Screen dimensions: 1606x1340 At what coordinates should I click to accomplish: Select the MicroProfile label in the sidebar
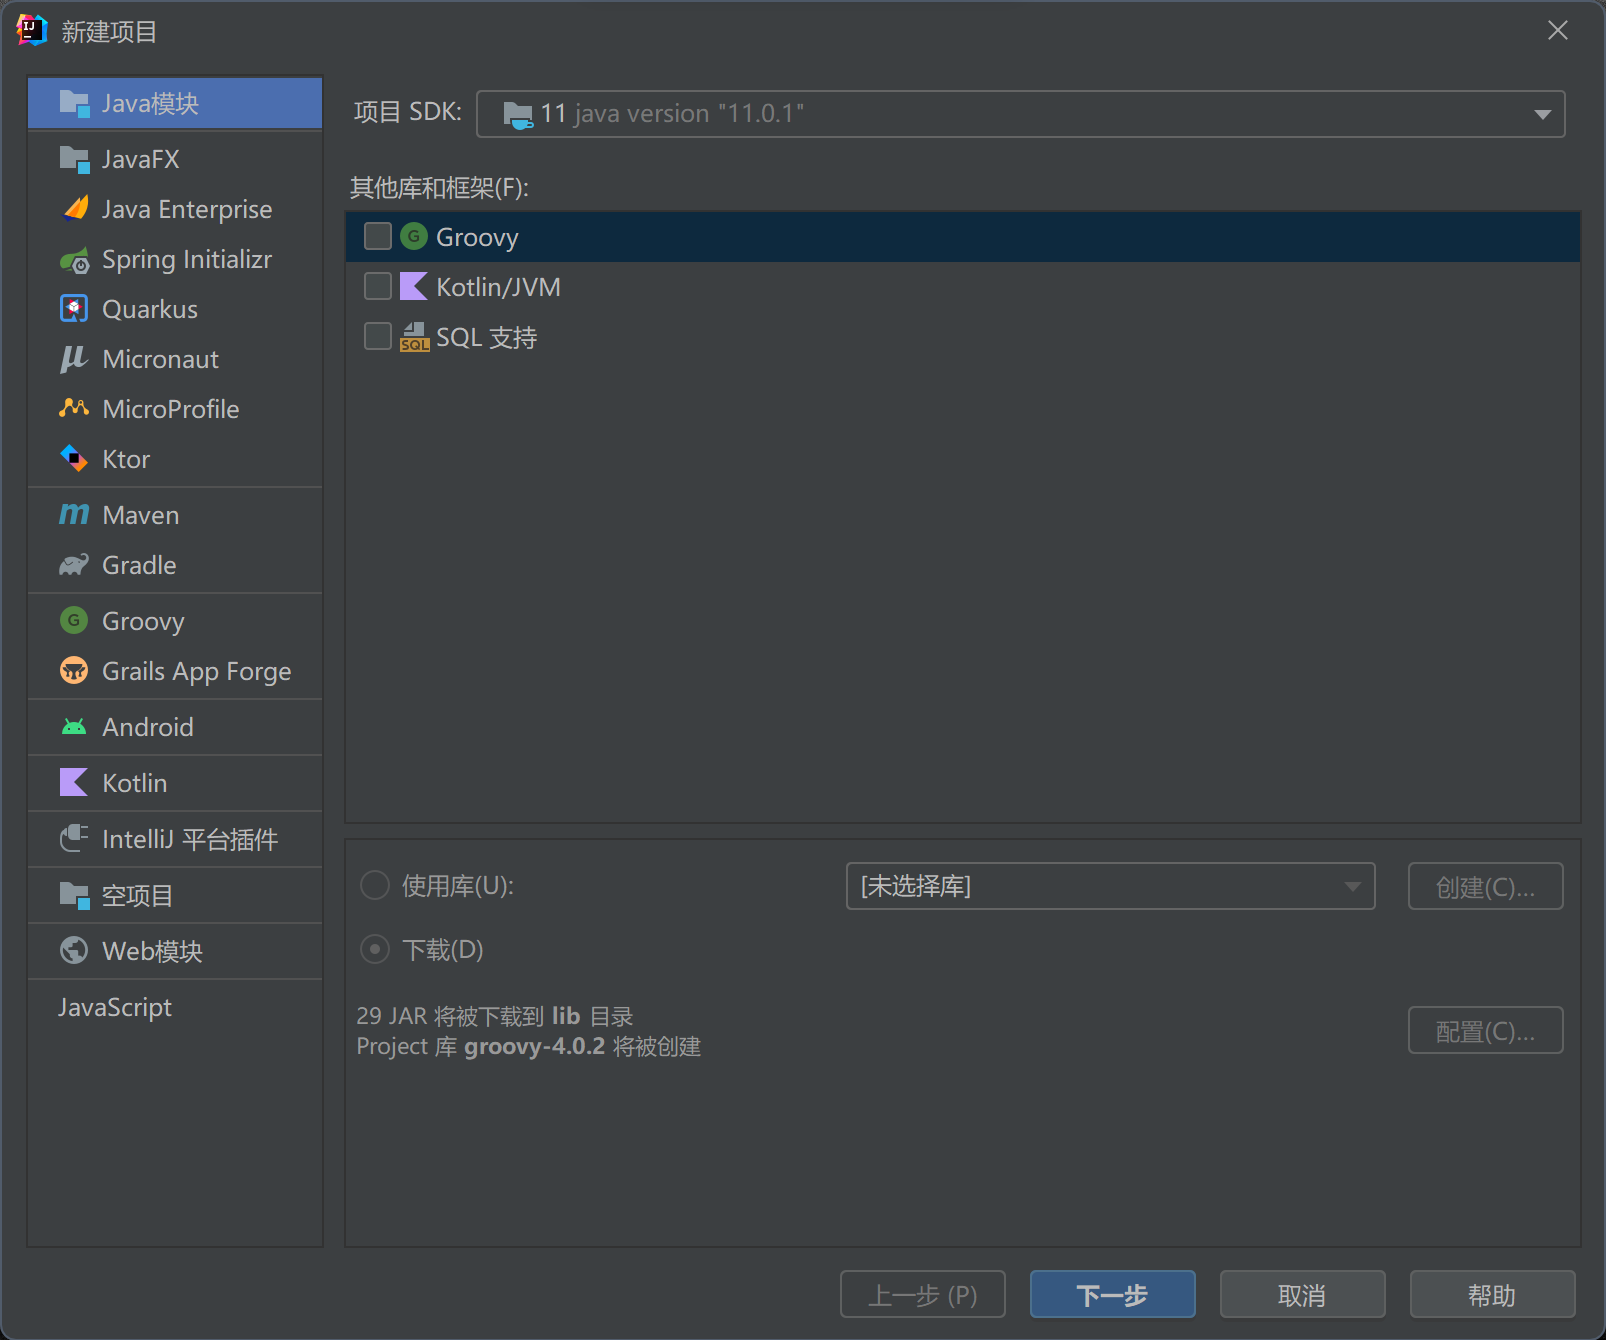(x=171, y=409)
